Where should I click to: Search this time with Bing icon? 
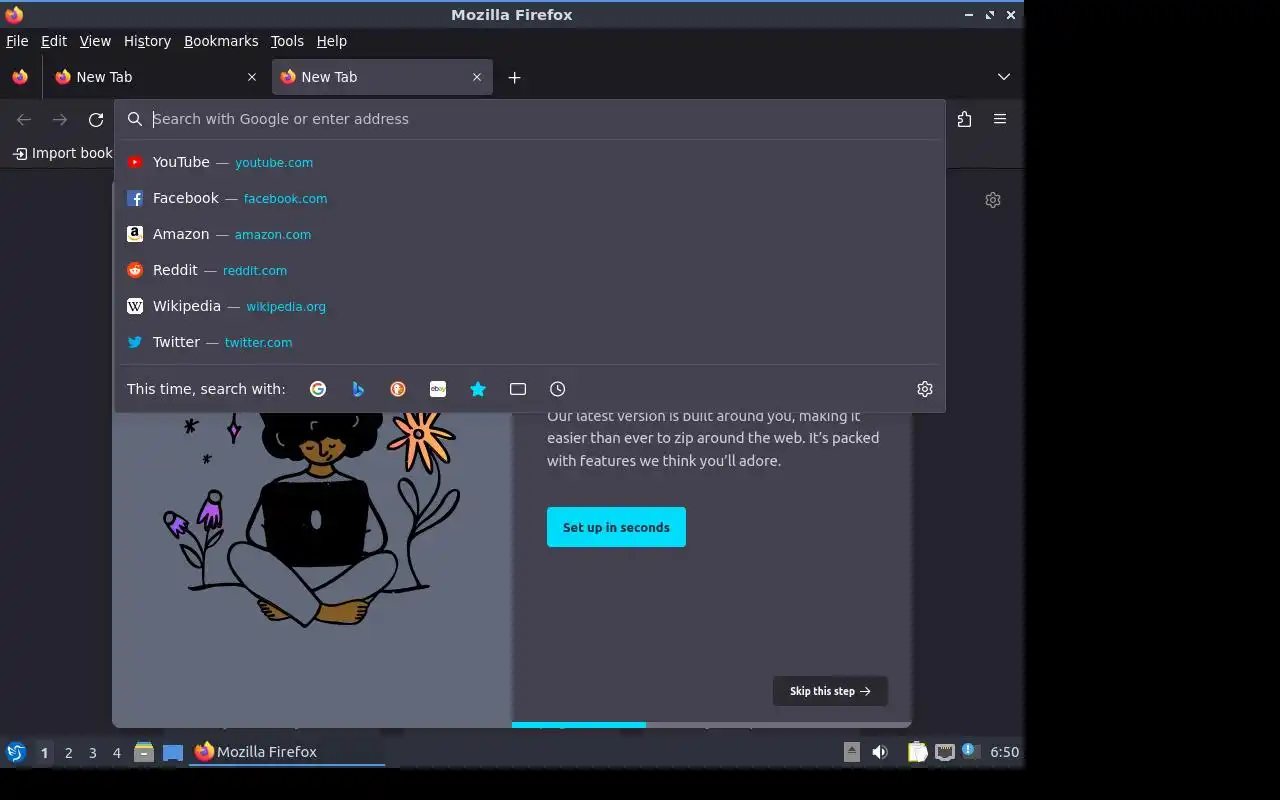(x=358, y=389)
